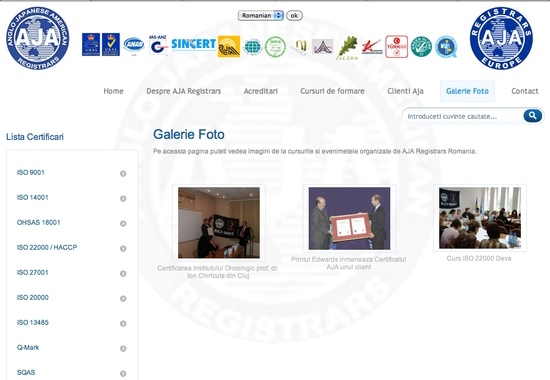Image resolution: width=550 pixels, height=380 pixels.
Task: Click the ACORN oak leaf logo
Action: 348,48
